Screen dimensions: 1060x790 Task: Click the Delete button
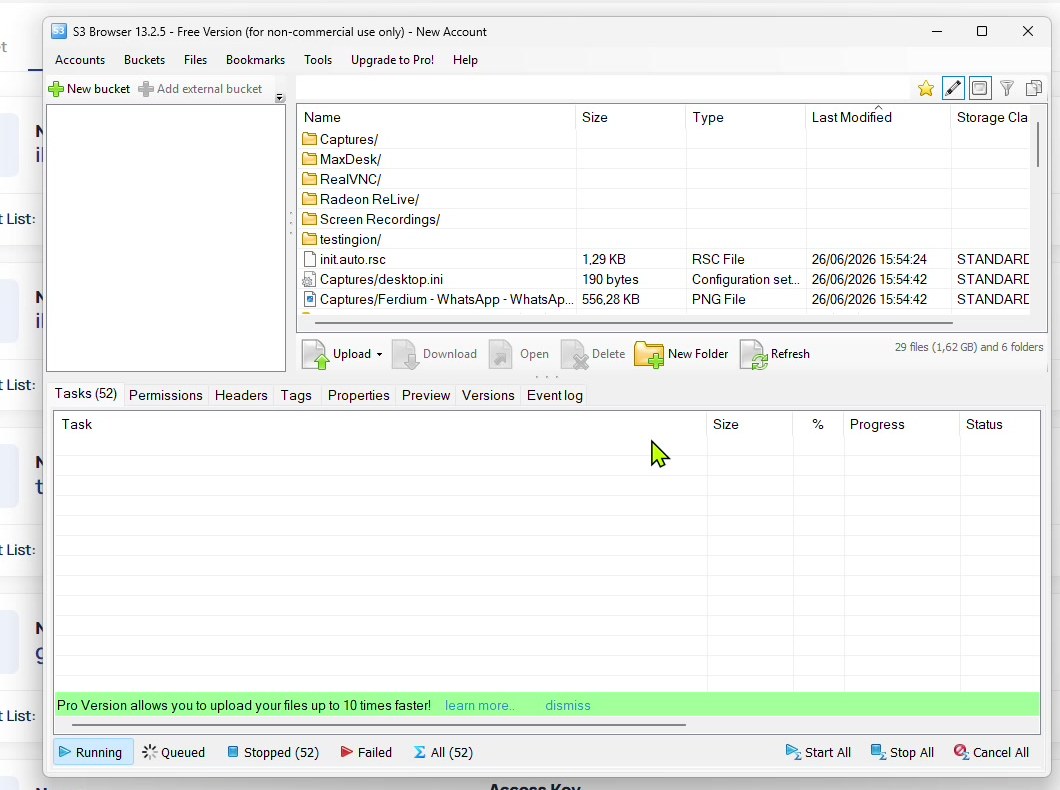pos(593,354)
